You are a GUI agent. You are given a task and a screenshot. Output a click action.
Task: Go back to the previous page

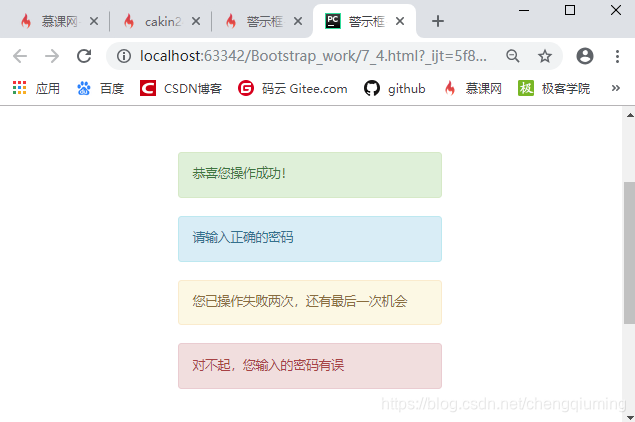[20, 56]
